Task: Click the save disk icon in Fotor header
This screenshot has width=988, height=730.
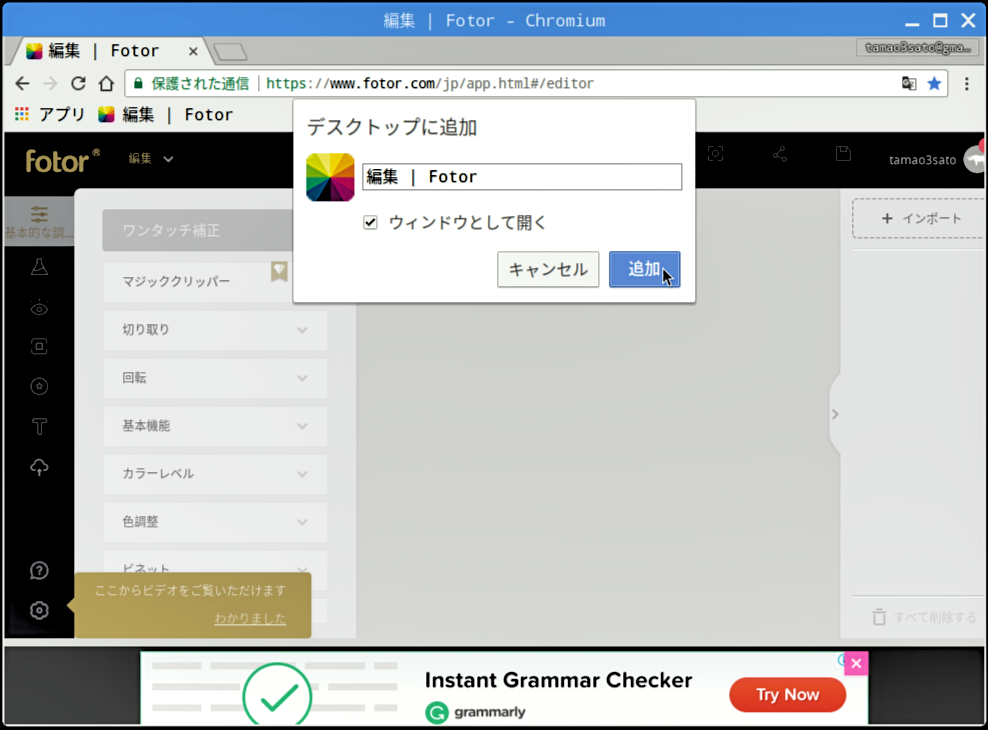Action: point(843,153)
